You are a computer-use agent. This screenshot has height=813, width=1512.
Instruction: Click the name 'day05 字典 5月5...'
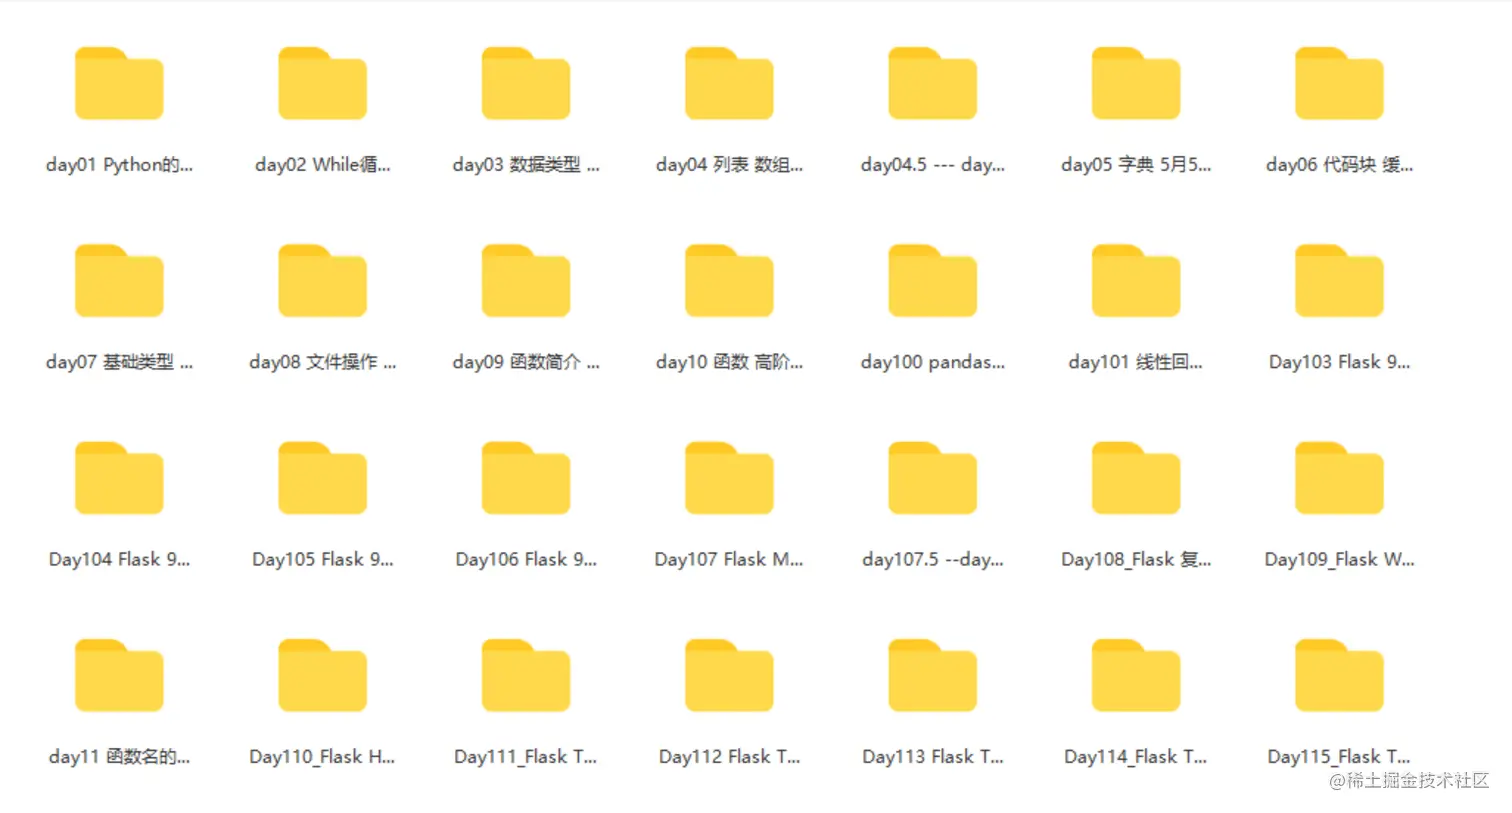pyautogui.click(x=1136, y=165)
